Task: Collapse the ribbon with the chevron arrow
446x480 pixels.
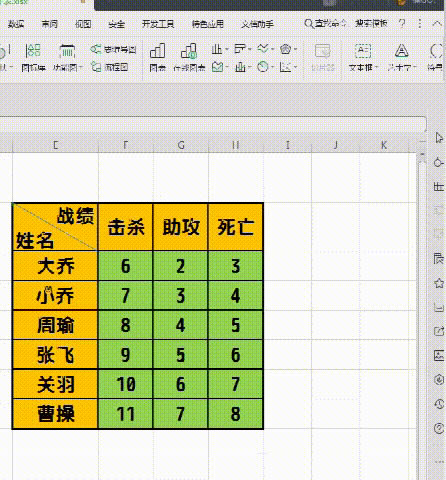Action: pos(437,23)
